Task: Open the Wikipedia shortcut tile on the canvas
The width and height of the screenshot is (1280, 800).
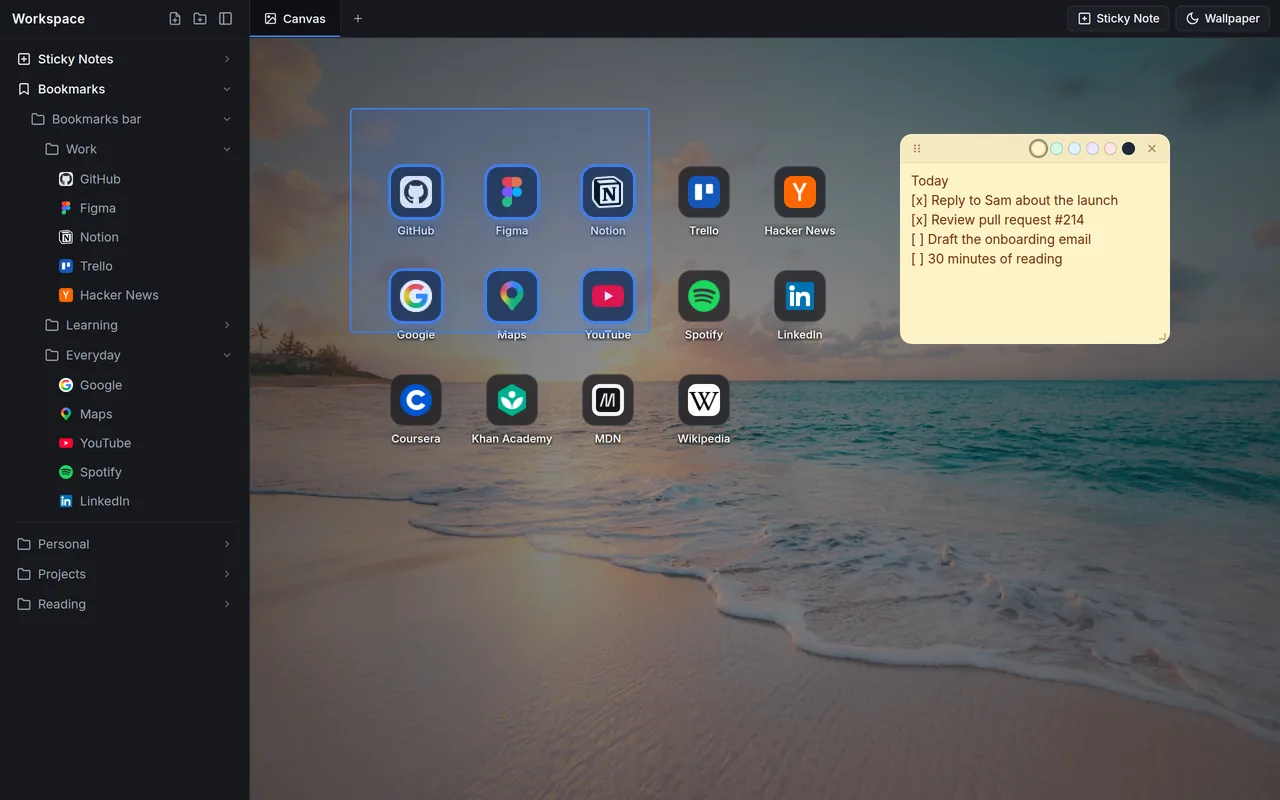Action: pyautogui.click(x=704, y=400)
